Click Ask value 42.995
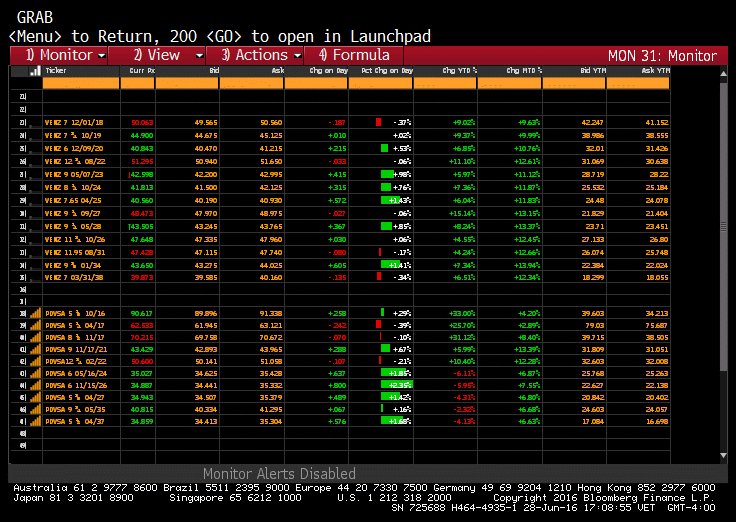 (x=271, y=174)
